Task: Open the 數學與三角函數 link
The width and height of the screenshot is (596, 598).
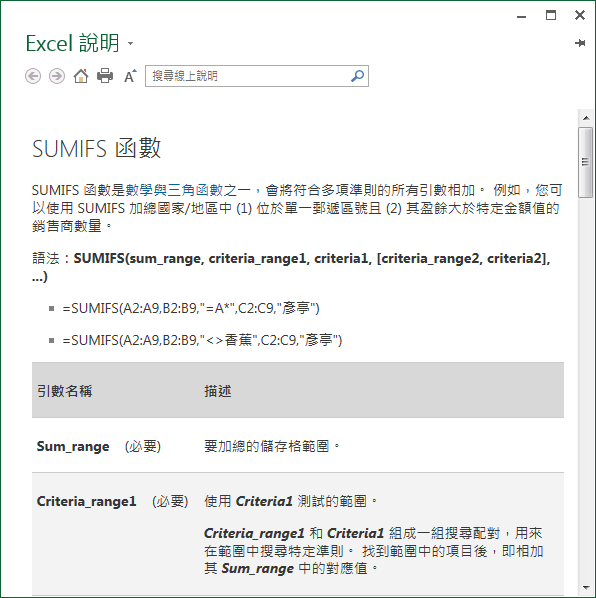Action: 174,190
